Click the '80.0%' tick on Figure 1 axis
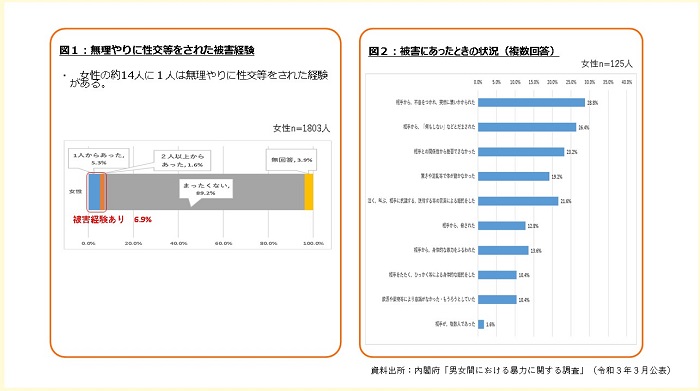This screenshot has height=391, width=700. click(268, 243)
